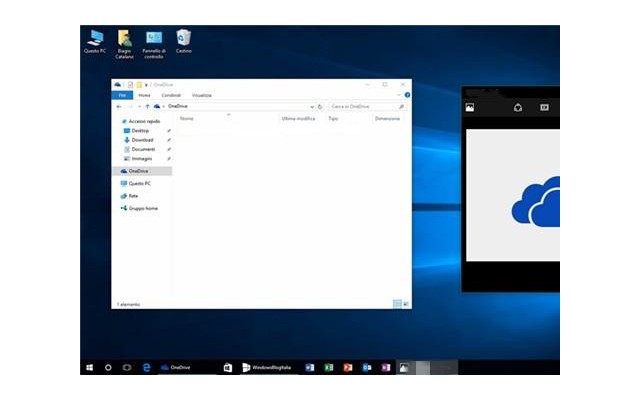Open the Questo PC desktop icon
Screen dimensions: 640x400
95,42
